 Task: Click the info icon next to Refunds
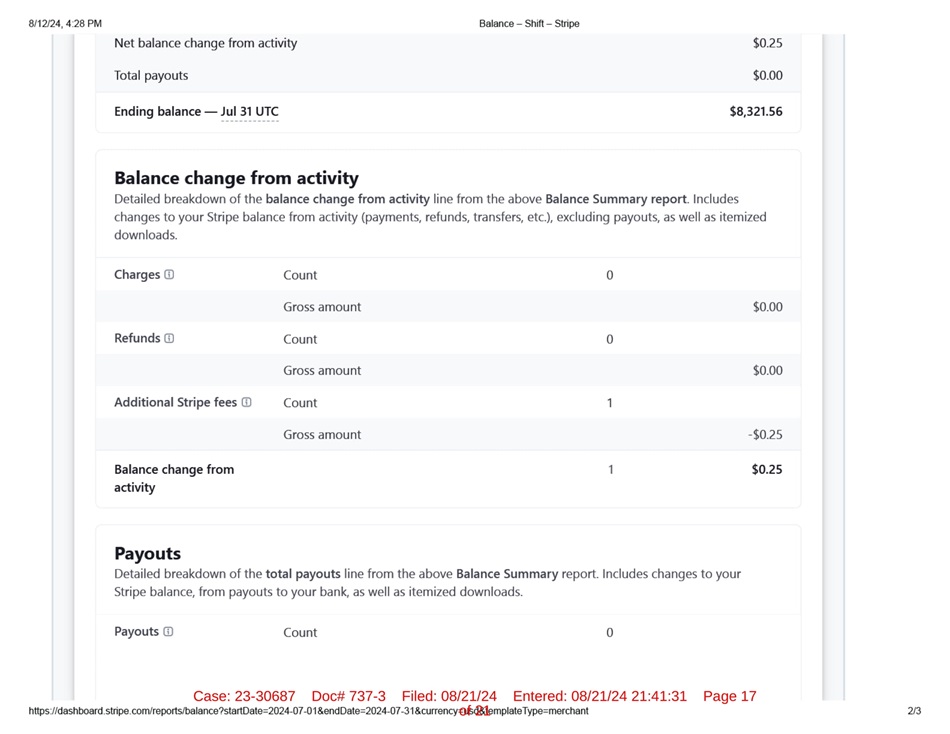(x=169, y=338)
